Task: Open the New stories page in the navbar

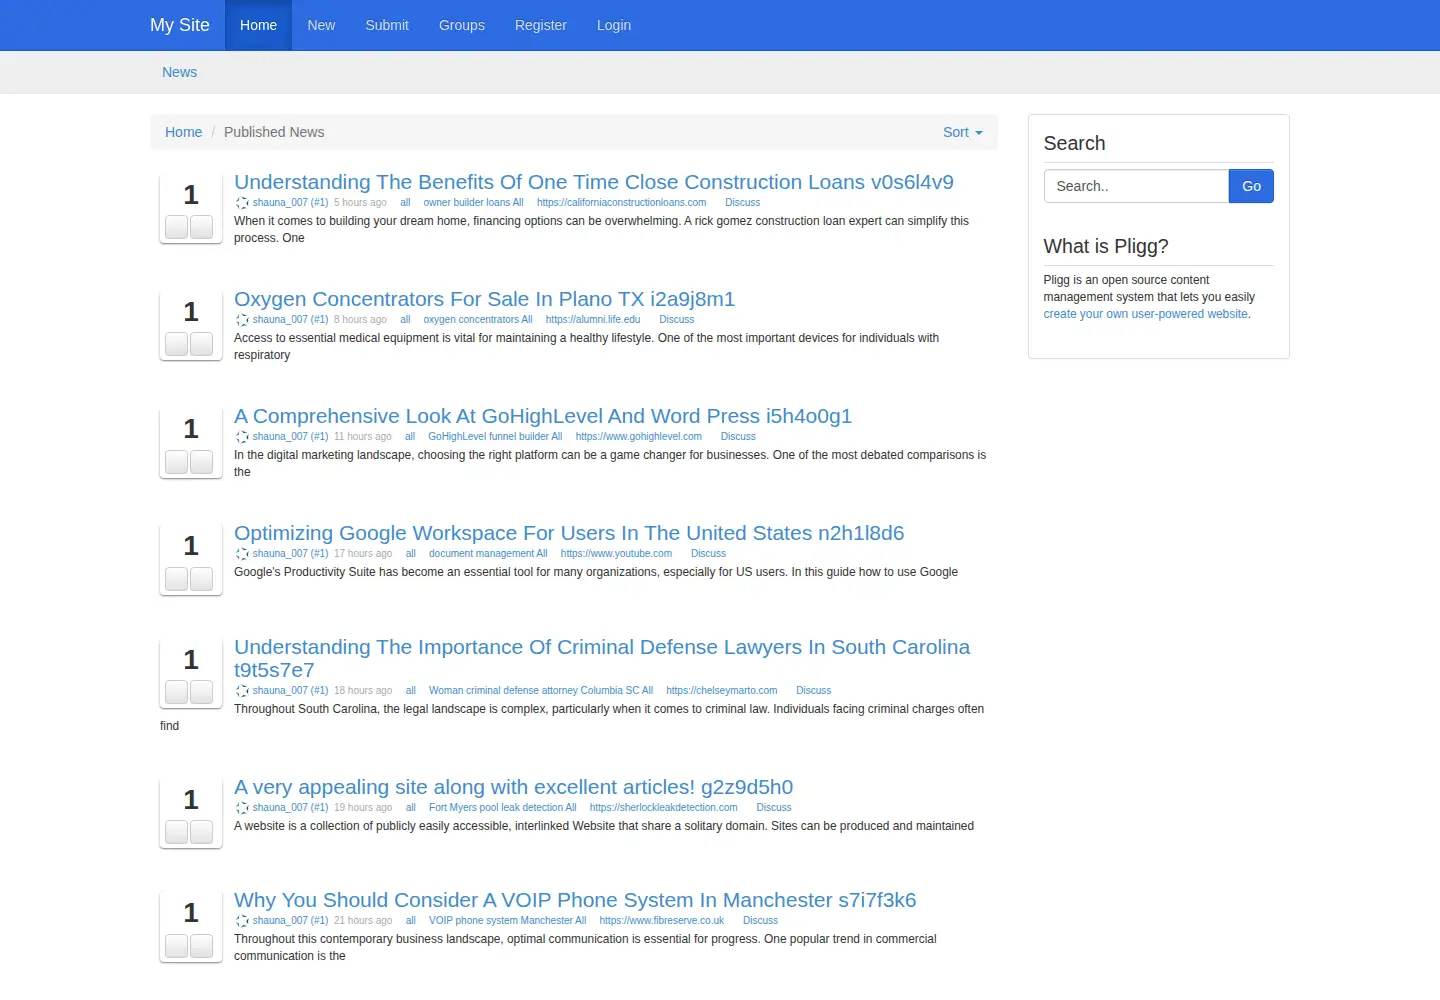Action: point(321,25)
